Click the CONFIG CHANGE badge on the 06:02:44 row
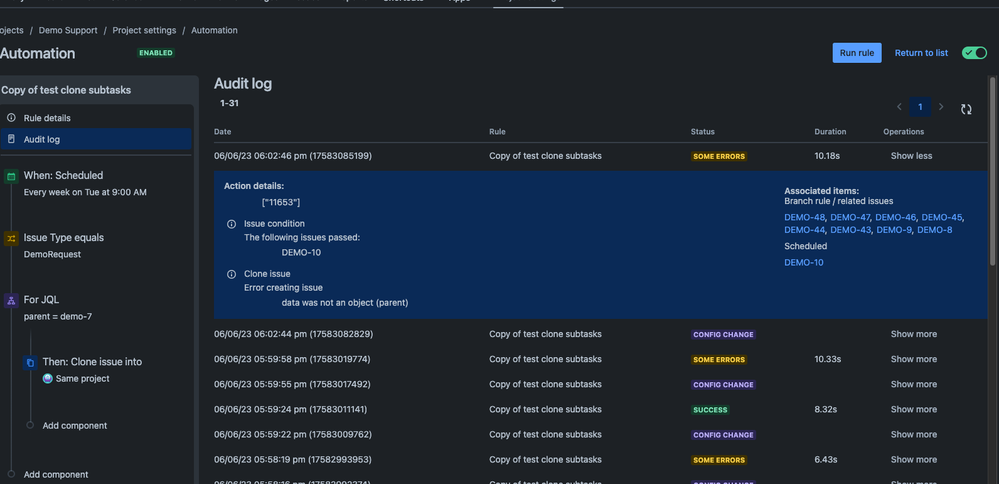The height and width of the screenshot is (484, 999). point(723,334)
